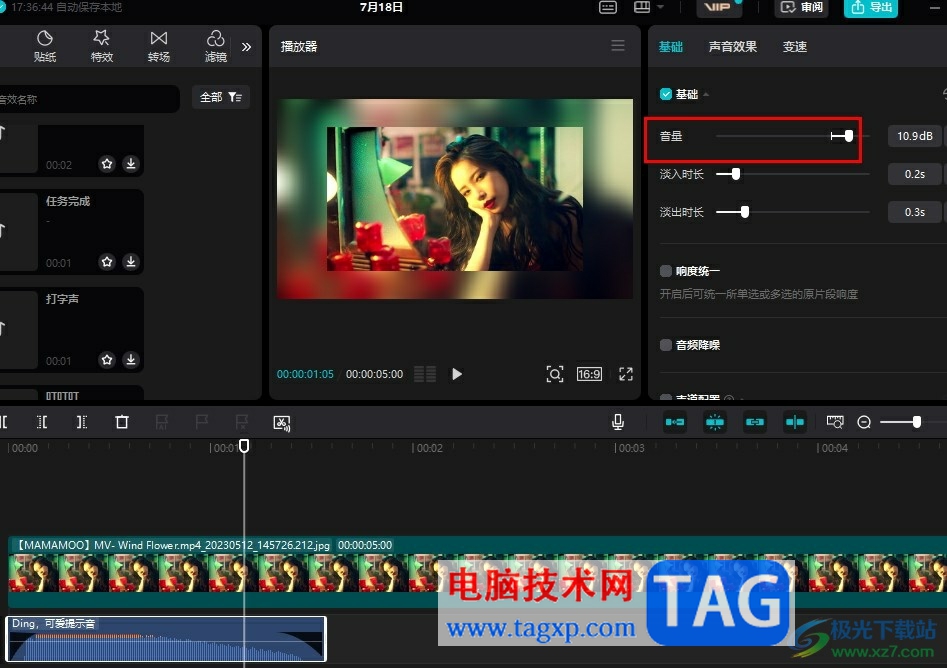Favorite the 任务完成 sound effect
947x668 pixels.
107,262
